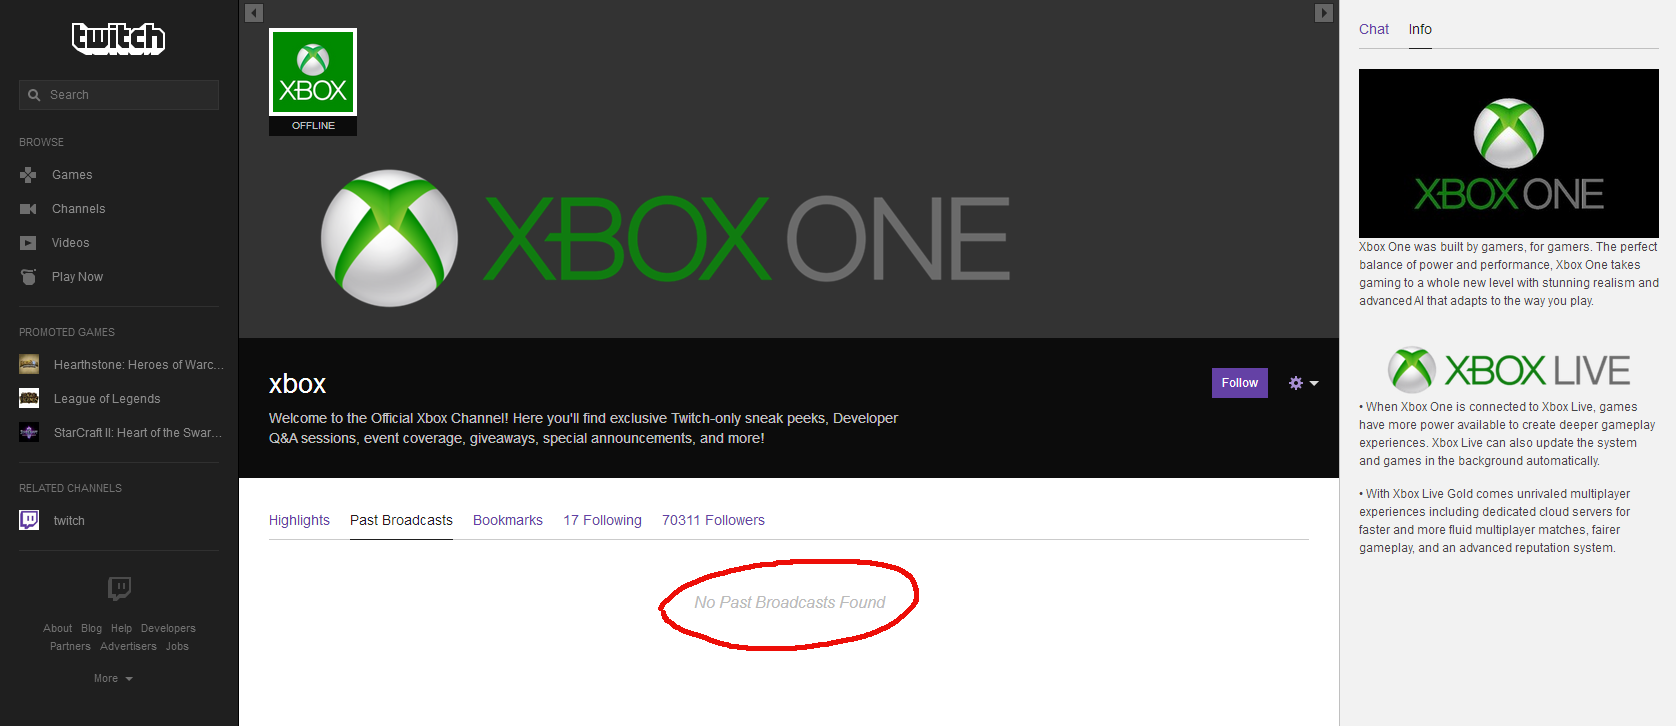1676x726 pixels.
Task: Click the Play Now icon
Action: 28,277
